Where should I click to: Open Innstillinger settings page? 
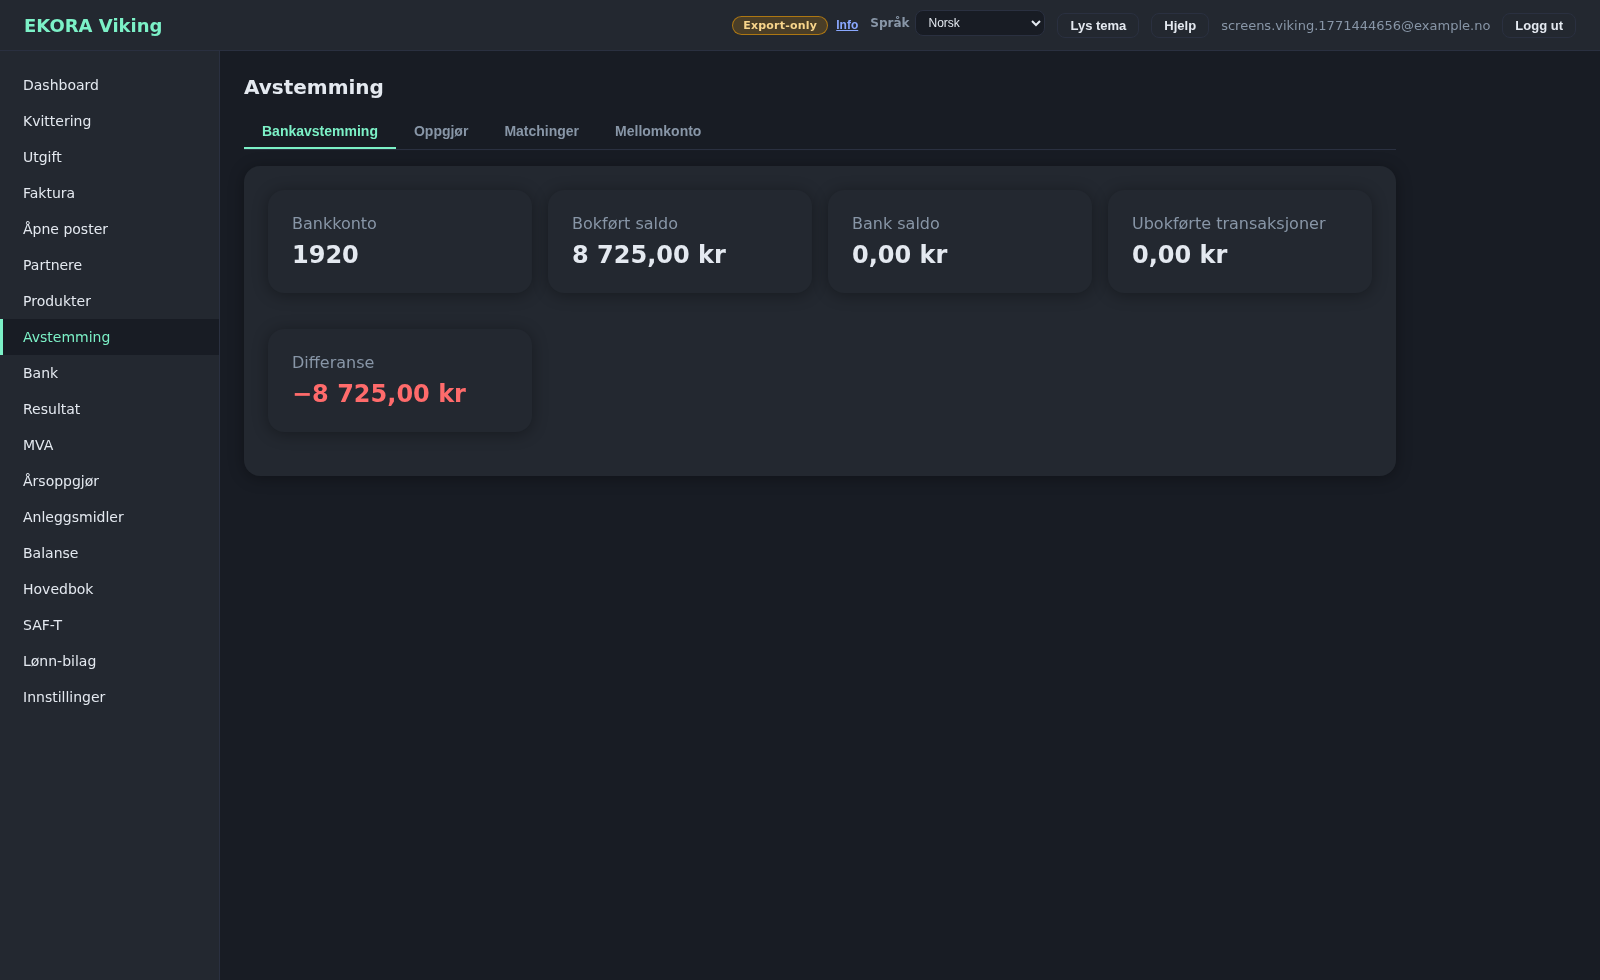coord(64,697)
